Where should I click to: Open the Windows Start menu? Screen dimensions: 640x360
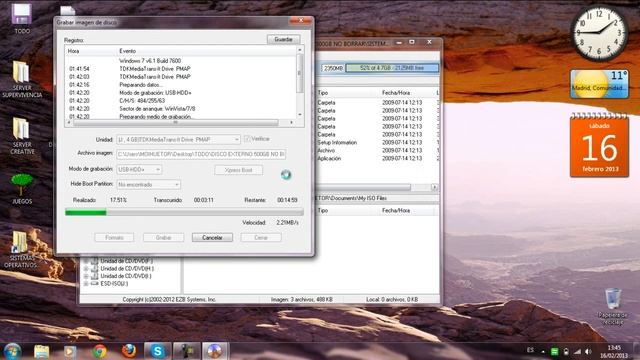tap(12, 351)
